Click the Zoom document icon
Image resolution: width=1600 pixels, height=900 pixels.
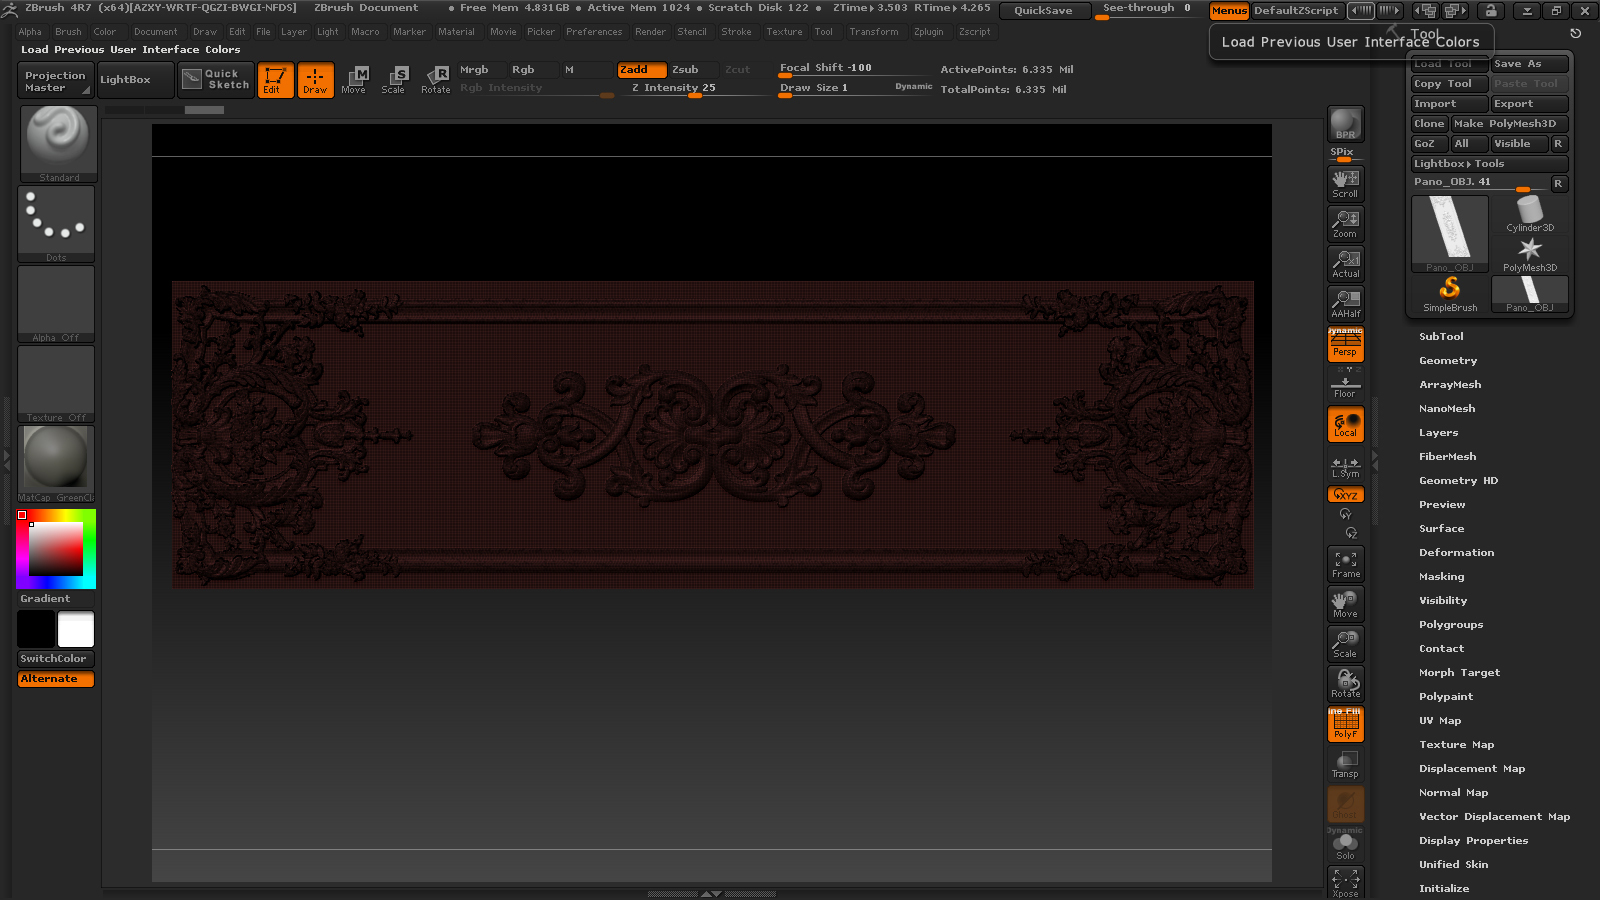click(1345, 224)
